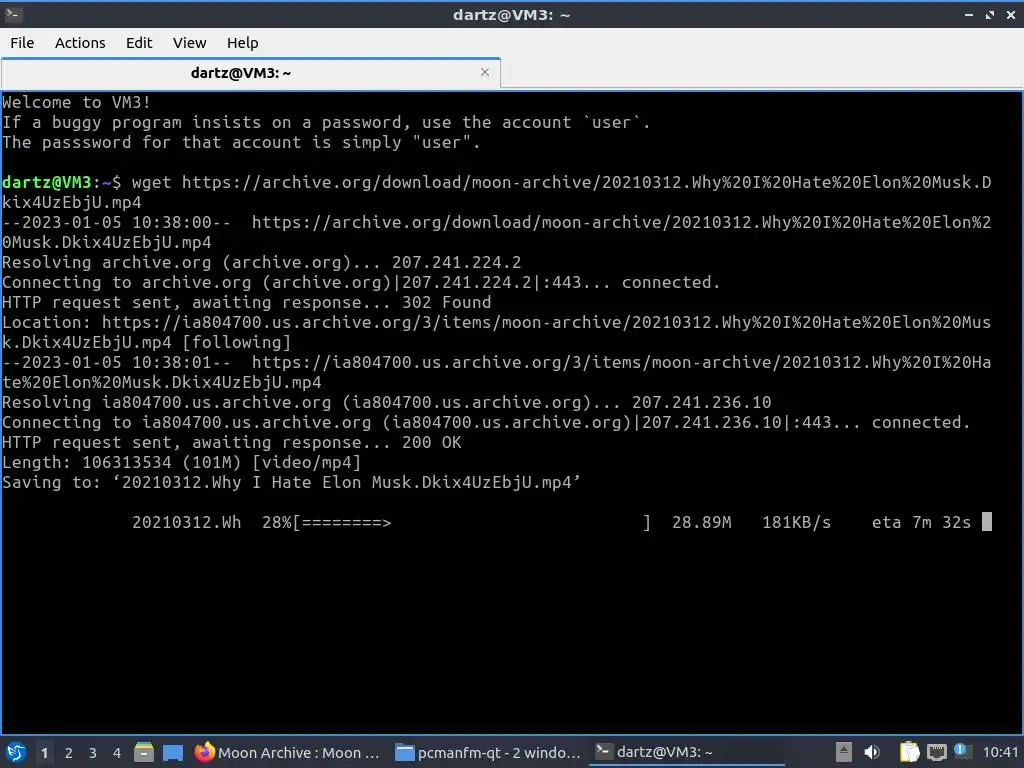The height and width of the screenshot is (768, 1024).
Task: Click the wget download progress bar
Action: (472, 522)
